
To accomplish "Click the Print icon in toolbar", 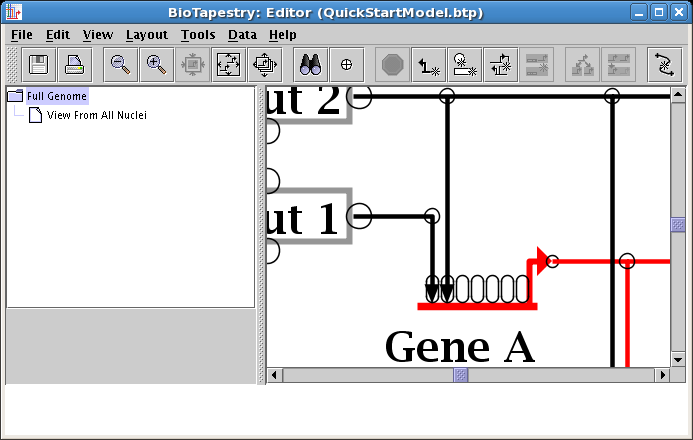I will 74,64.
